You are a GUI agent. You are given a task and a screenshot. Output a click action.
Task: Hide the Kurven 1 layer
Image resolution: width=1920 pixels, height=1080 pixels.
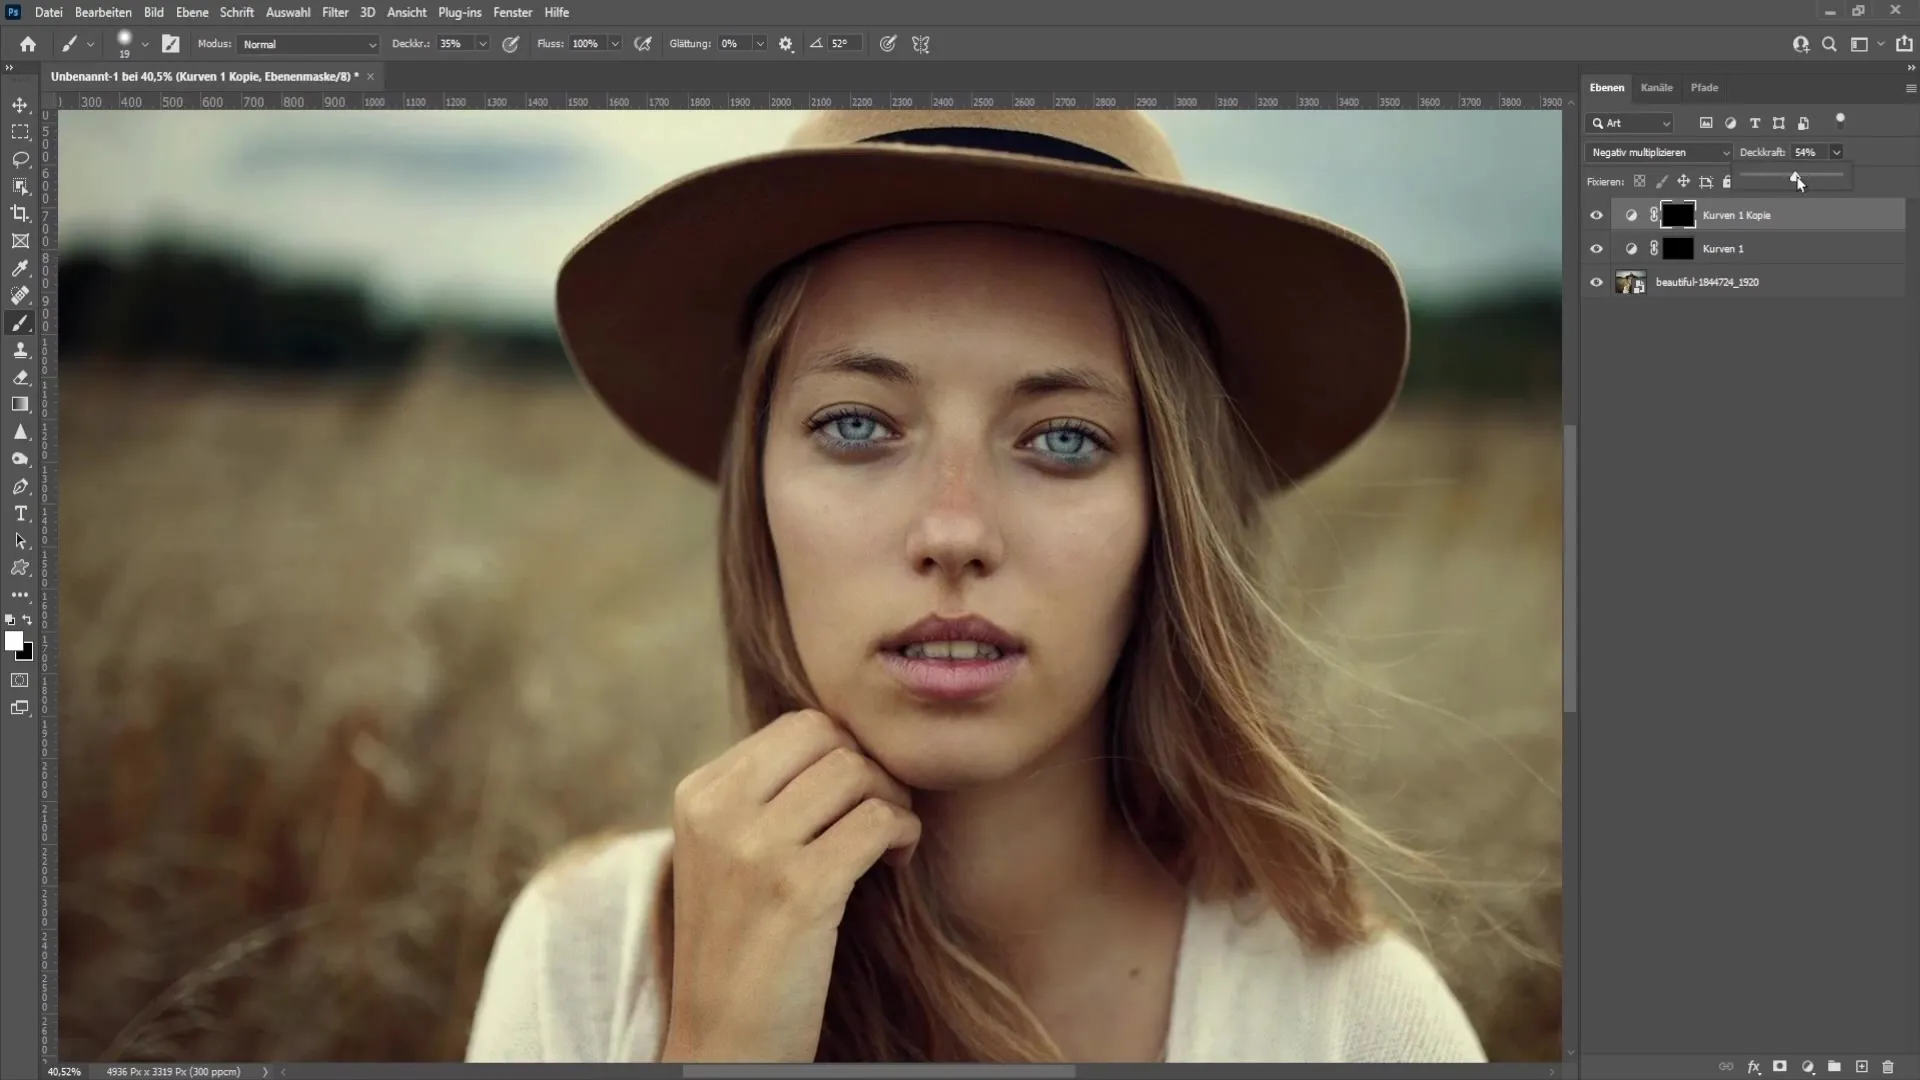(1596, 249)
